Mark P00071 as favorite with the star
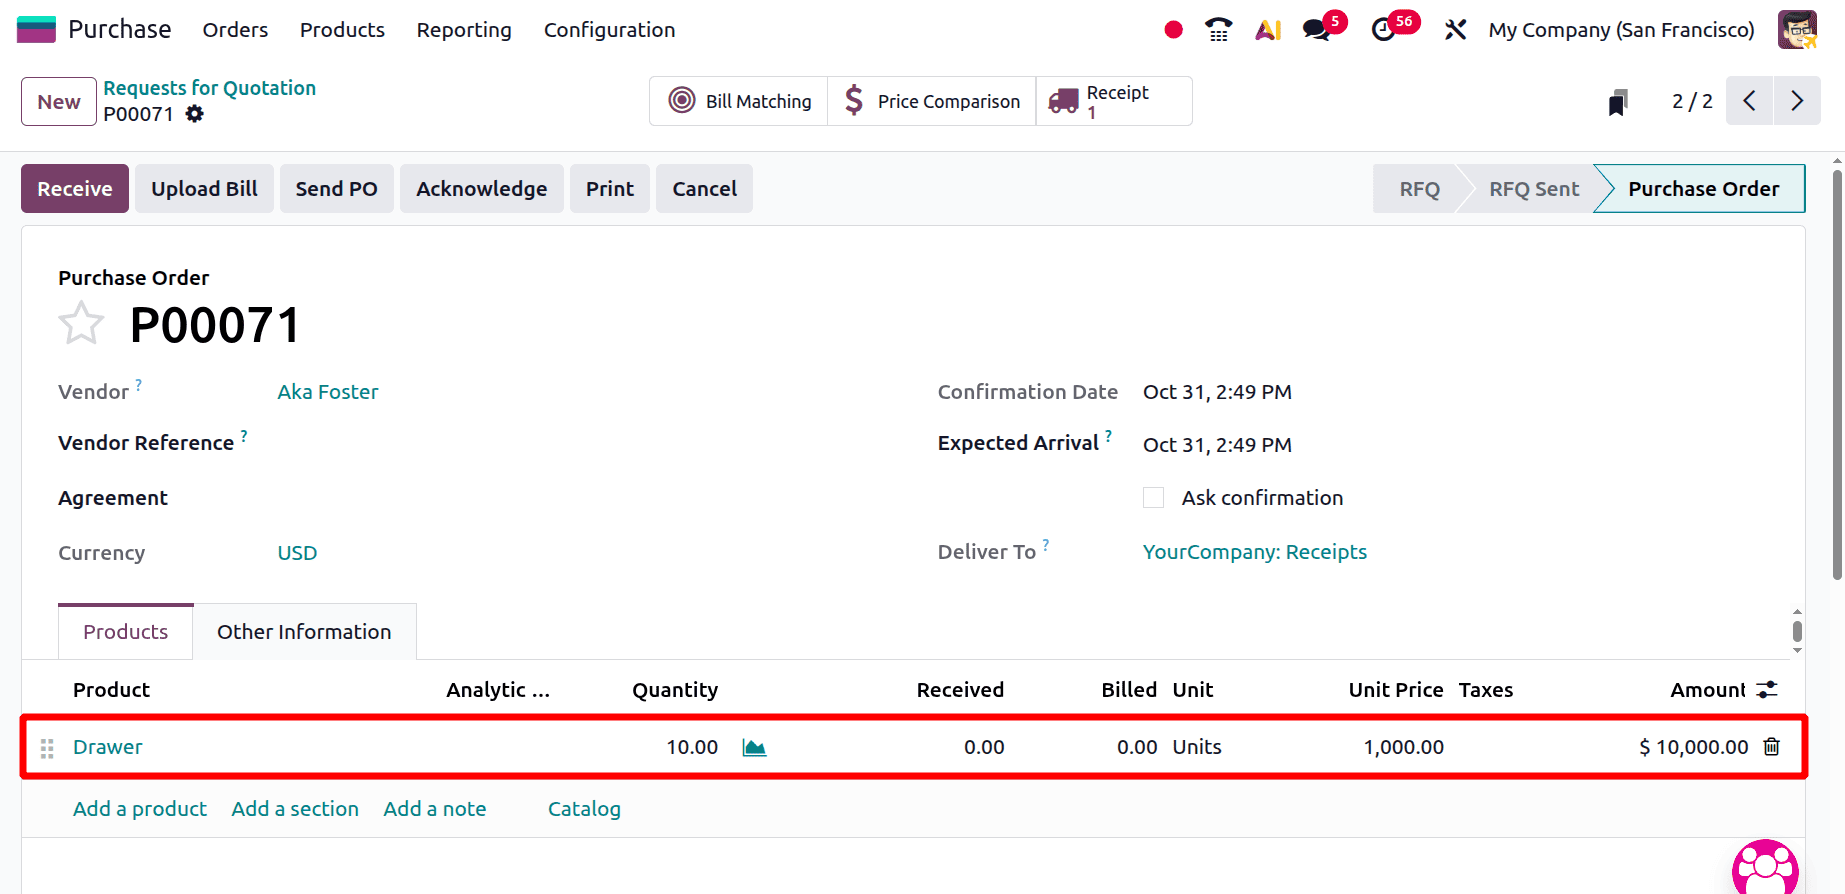The image size is (1845, 894). pyautogui.click(x=82, y=322)
